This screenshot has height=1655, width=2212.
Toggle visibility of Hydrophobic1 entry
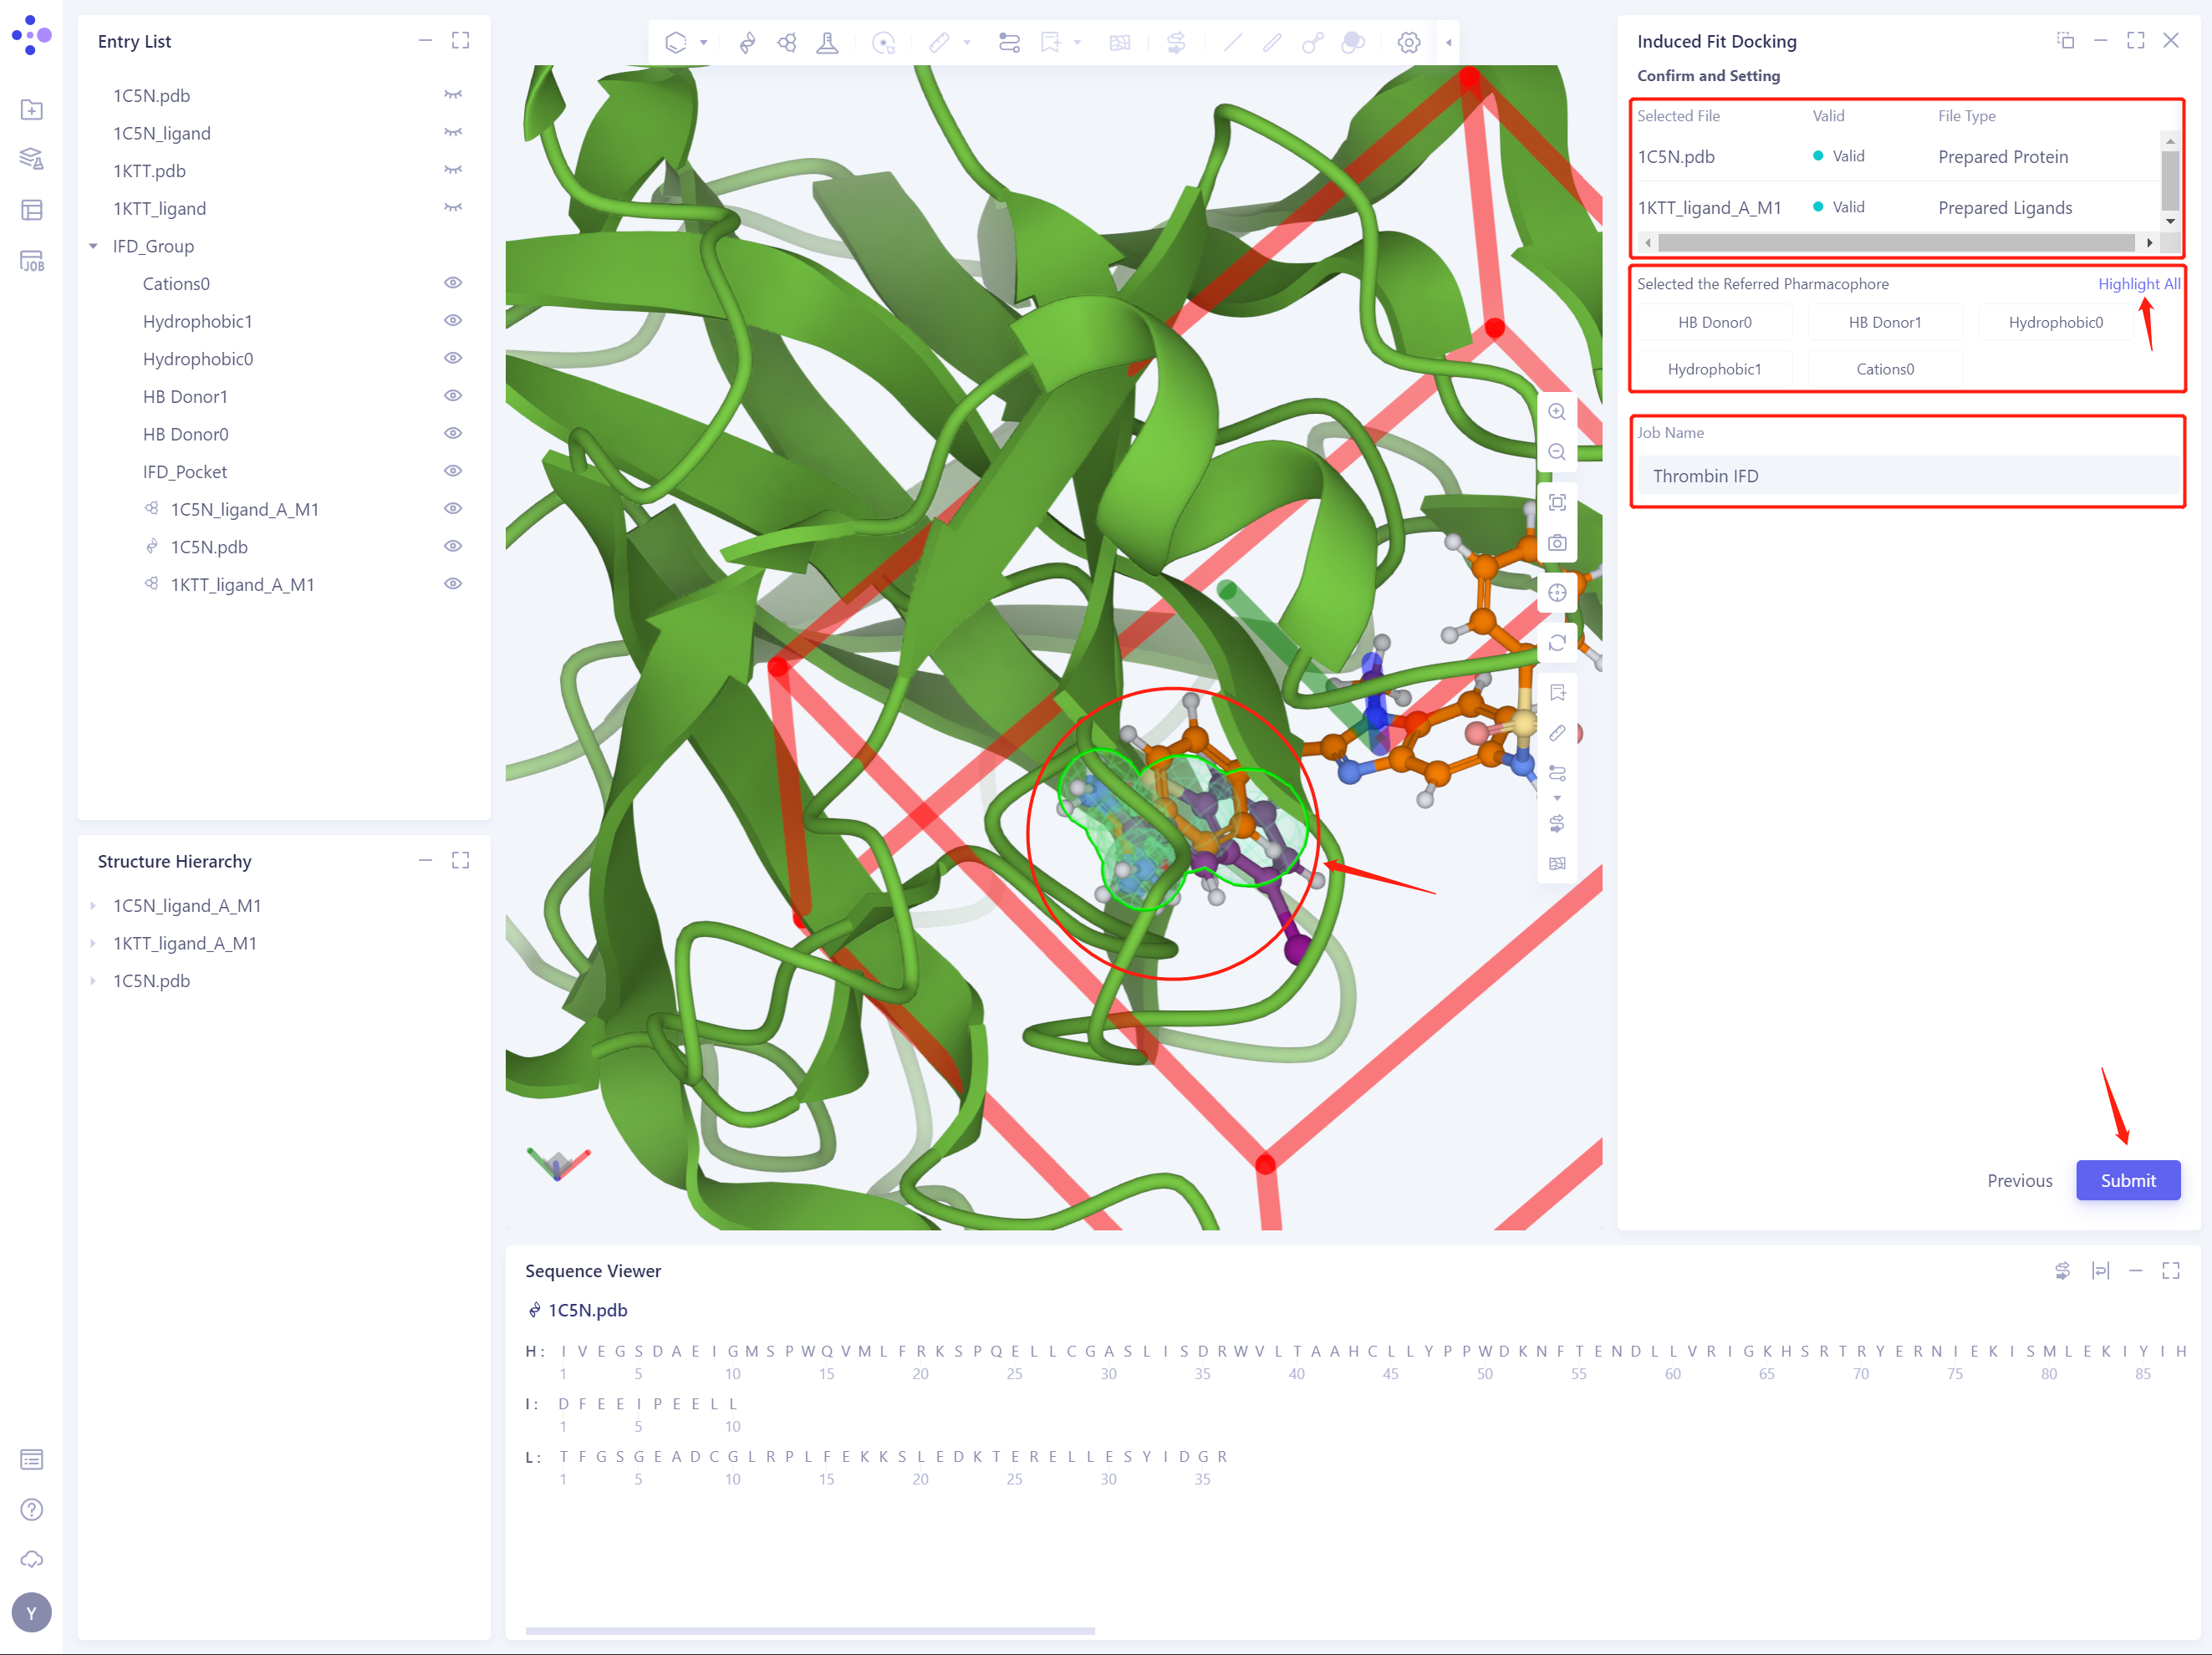[x=452, y=321]
